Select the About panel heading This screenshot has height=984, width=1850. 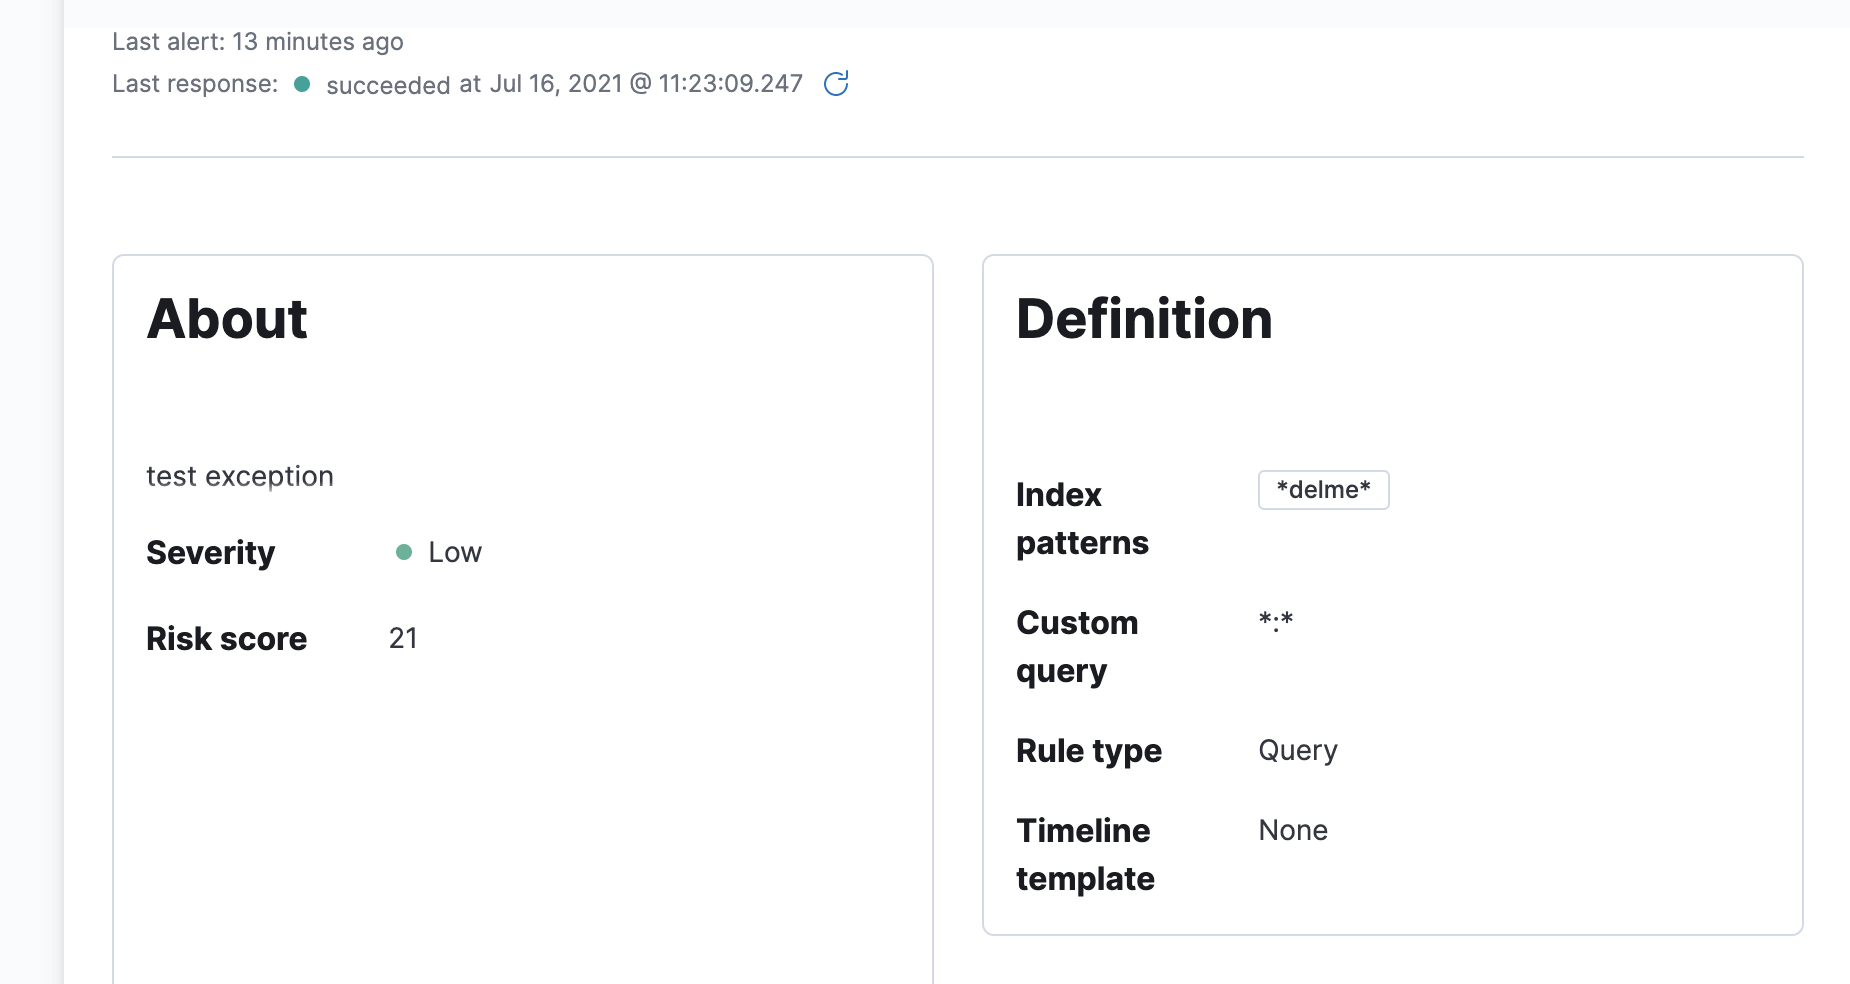(227, 319)
